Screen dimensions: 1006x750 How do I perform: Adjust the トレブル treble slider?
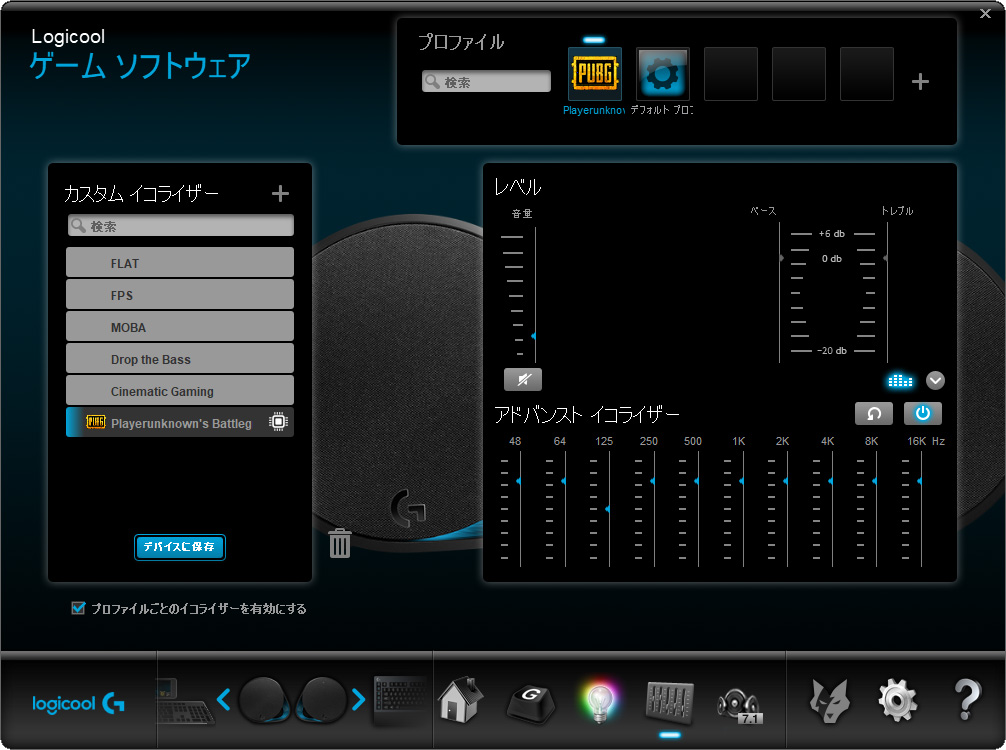(x=886, y=258)
